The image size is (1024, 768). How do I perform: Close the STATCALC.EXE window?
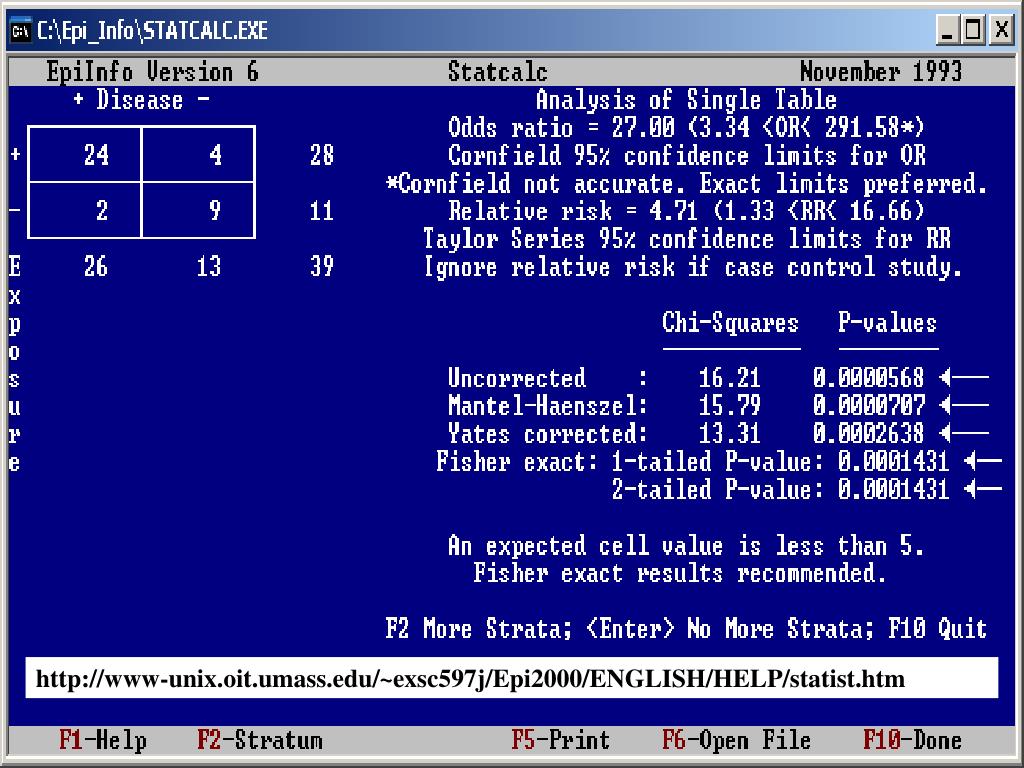pyautogui.click(x=1001, y=30)
